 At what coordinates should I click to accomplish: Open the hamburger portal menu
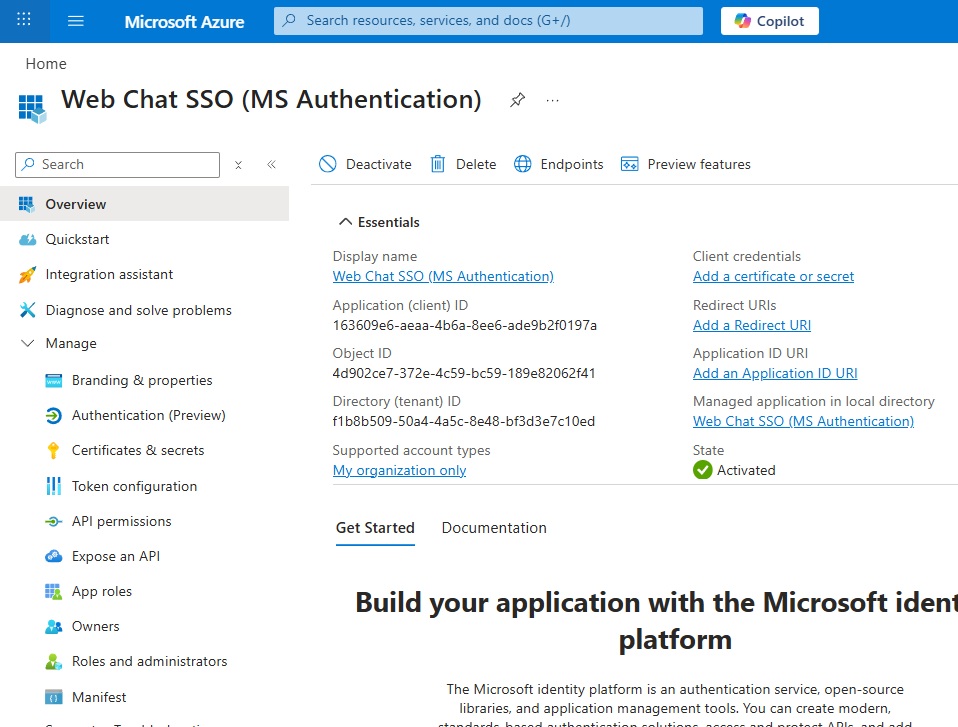pyautogui.click(x=76, y=21)
